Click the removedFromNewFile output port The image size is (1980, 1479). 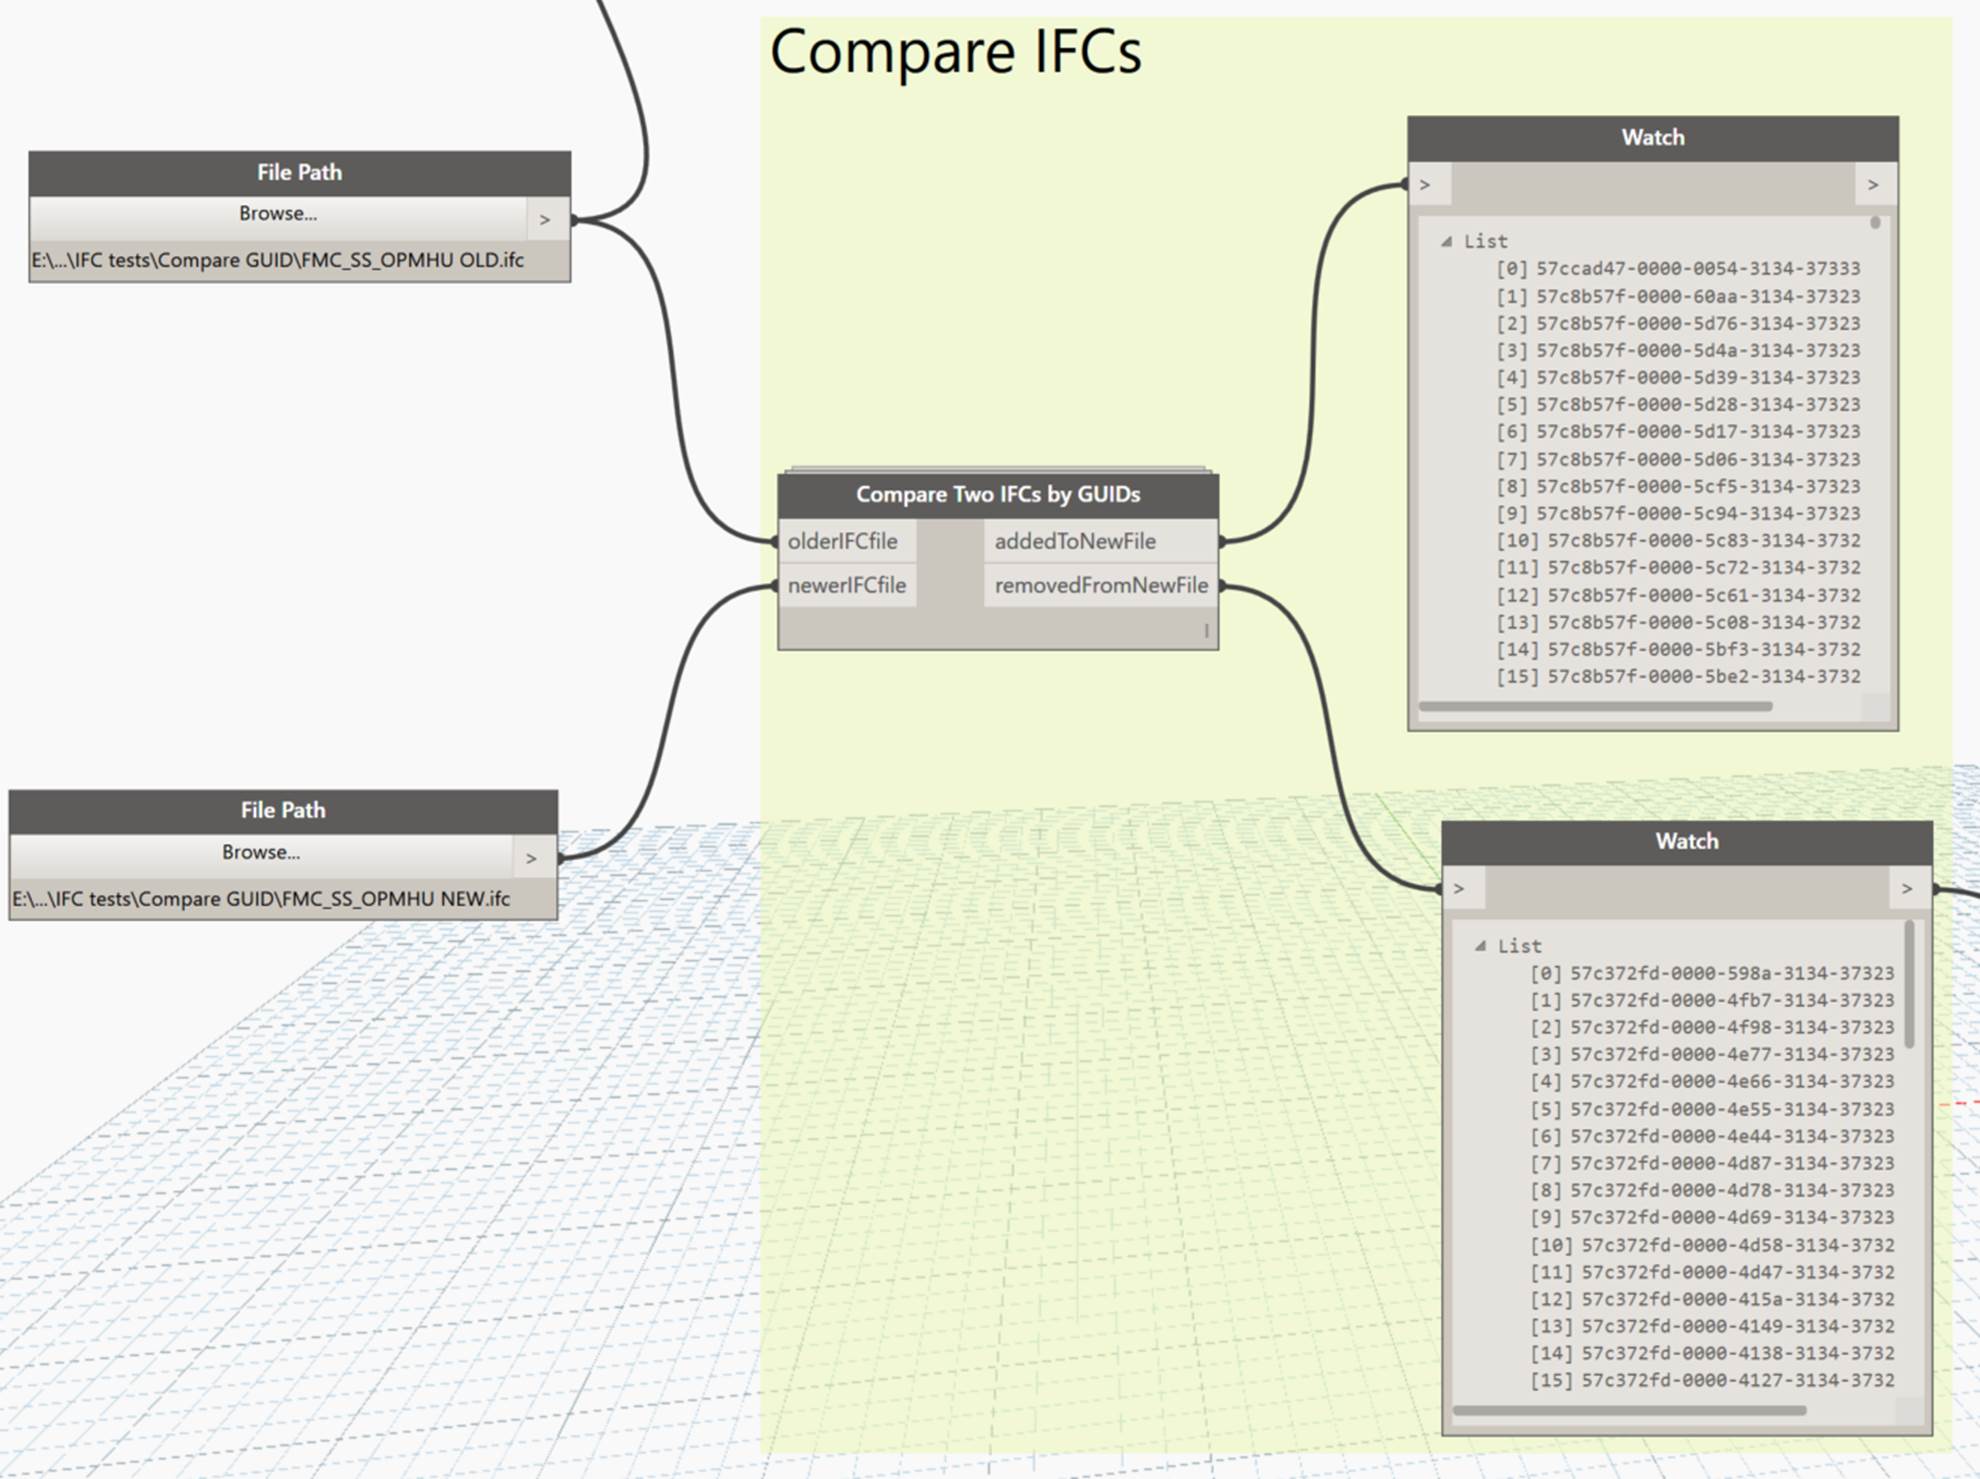(x=1100, y=585)
